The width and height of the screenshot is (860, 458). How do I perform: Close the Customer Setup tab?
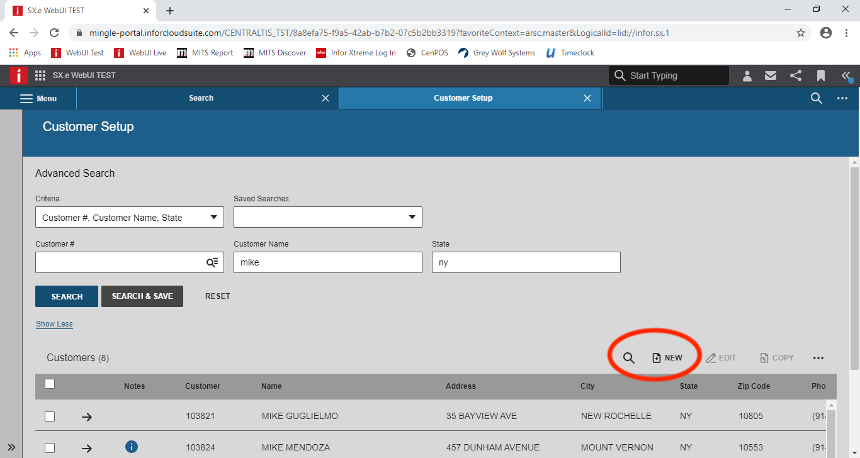point(587,98)
